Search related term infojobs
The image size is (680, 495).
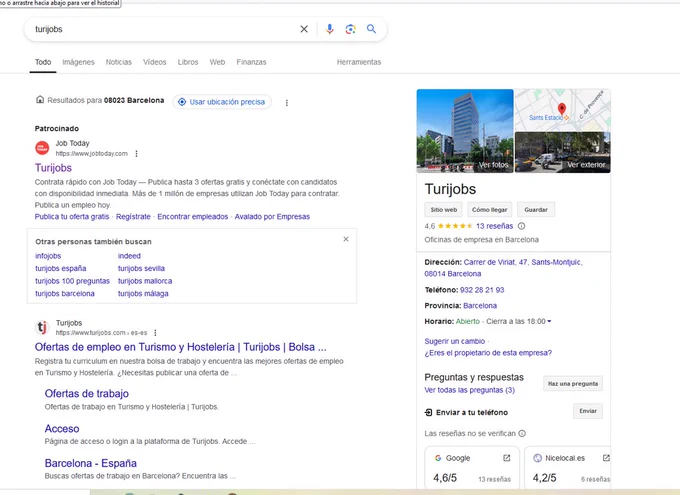click(48, 256)
